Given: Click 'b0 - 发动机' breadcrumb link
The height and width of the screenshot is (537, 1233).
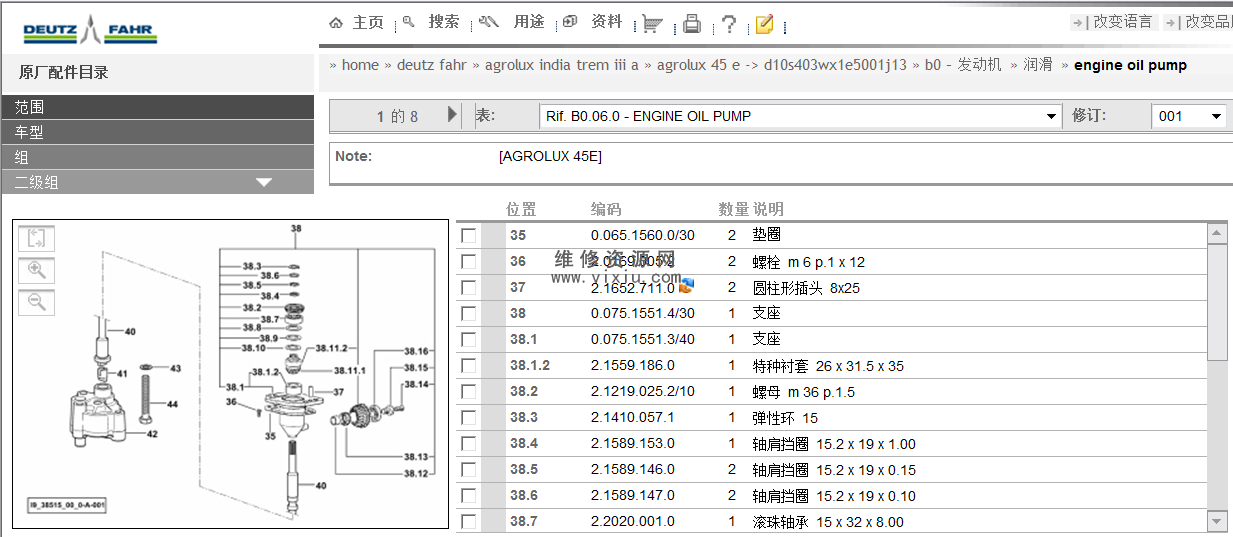Looking at the screenshot, I should point(963,65).
